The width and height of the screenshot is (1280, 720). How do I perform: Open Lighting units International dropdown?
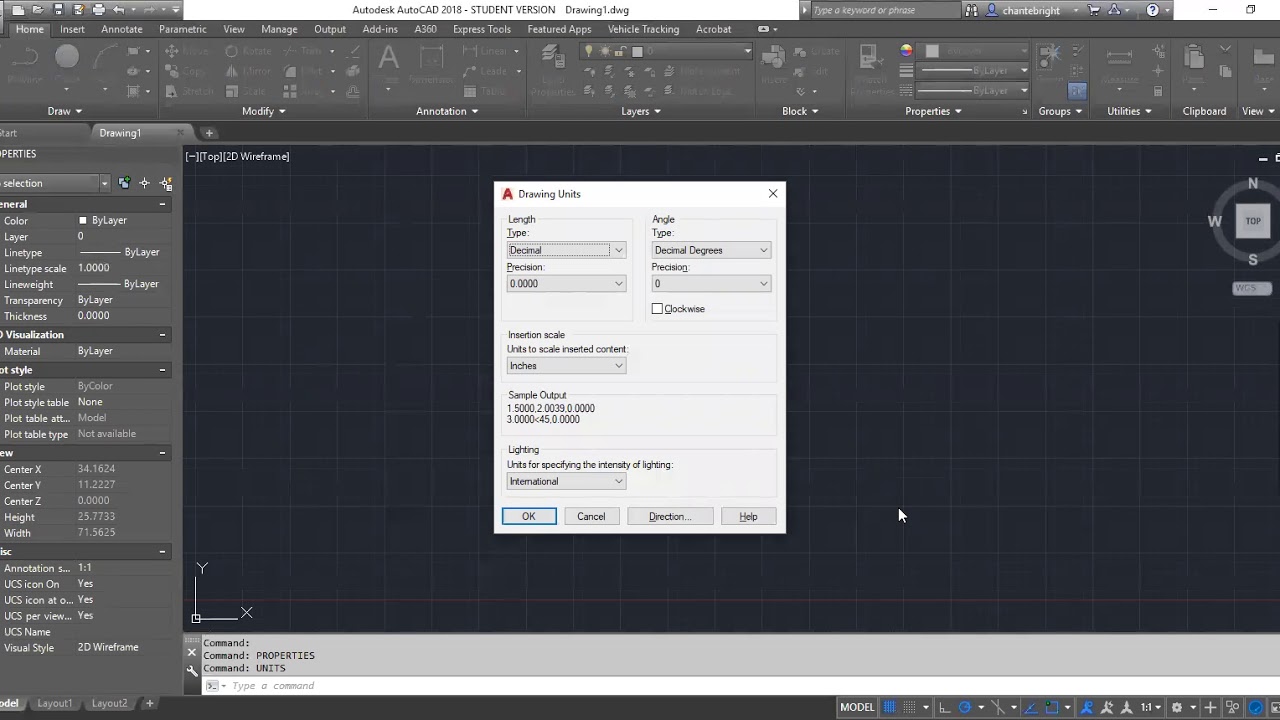pos(566,482)
